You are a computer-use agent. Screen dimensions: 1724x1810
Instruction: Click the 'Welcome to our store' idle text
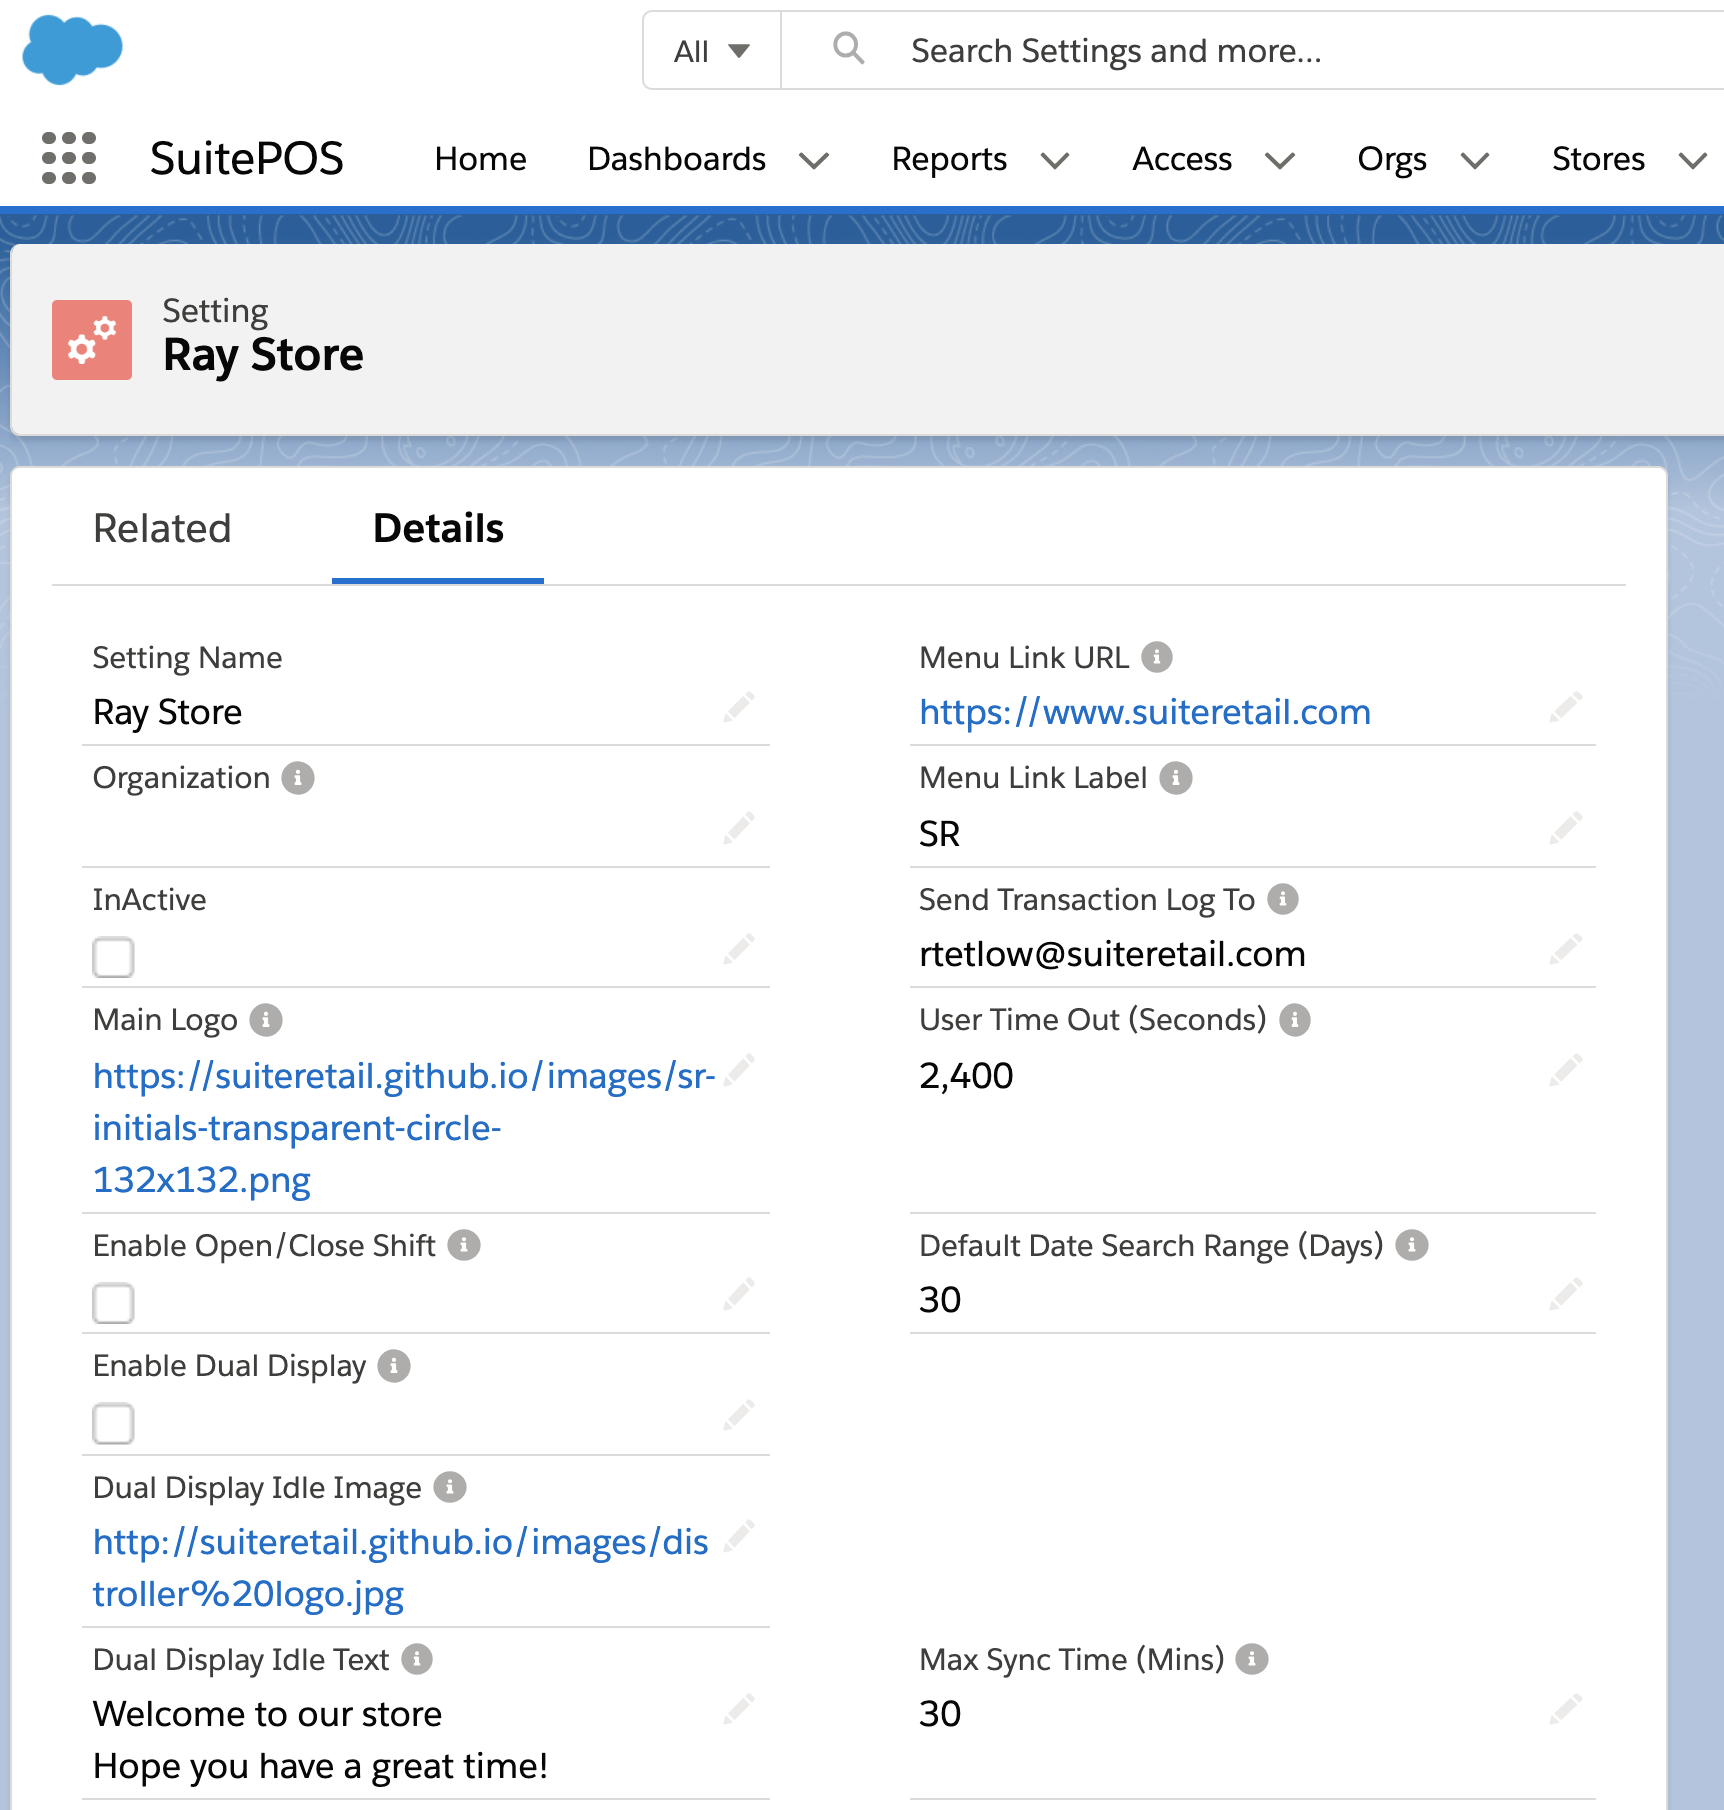267,1714
